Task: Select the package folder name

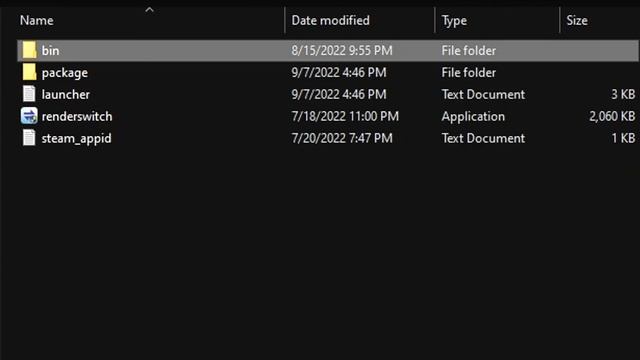Action: point(64,73)
